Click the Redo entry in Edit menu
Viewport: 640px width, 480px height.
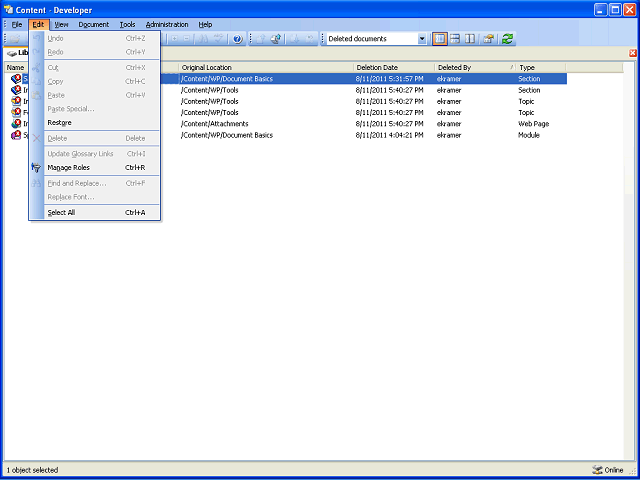click(x=95, y=52)
